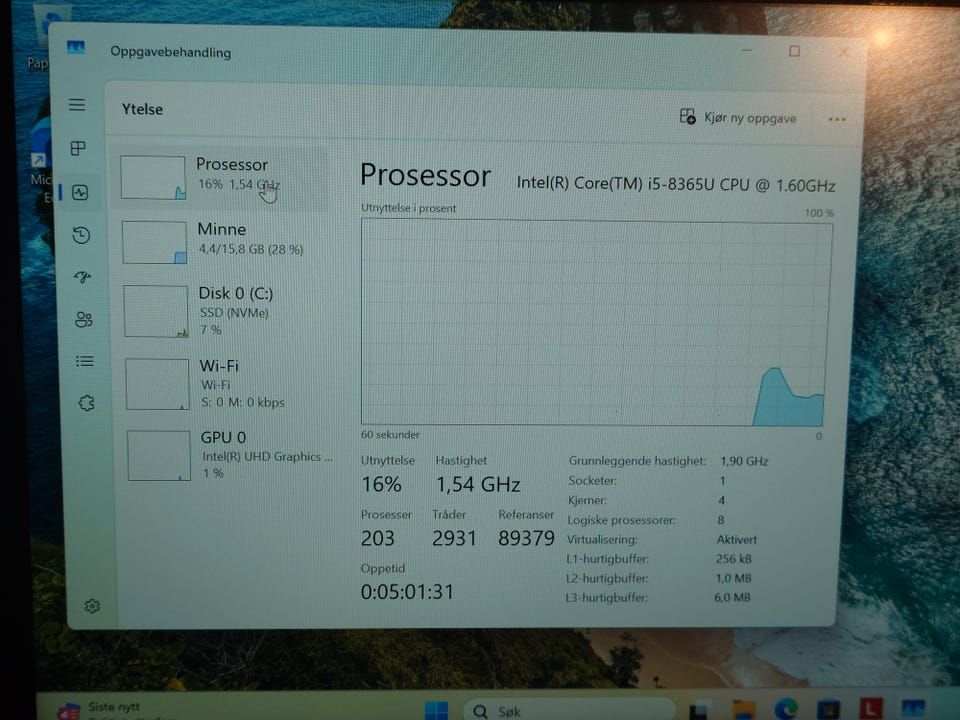Select the Wi-Fi performance item
Viewport: 960px width, 720px height.
(x=227, y=384)
